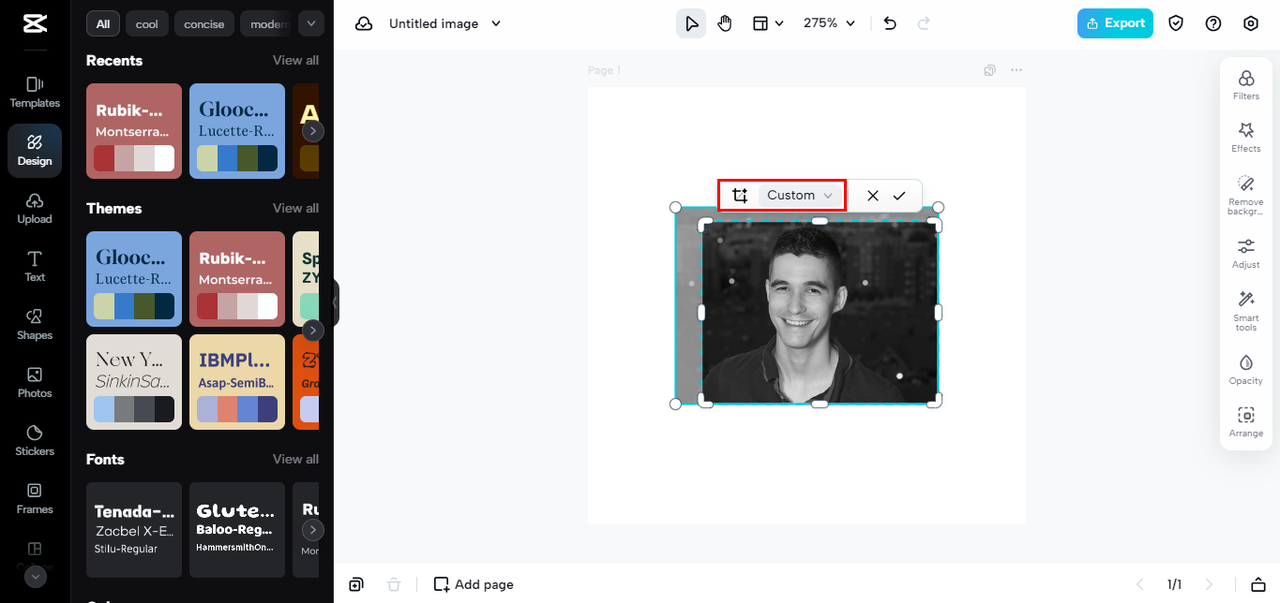Image resolution: width=1280 pixels, height=603 pixels.
Task: Activate the Hand pan tool
Action: [725, 23]
